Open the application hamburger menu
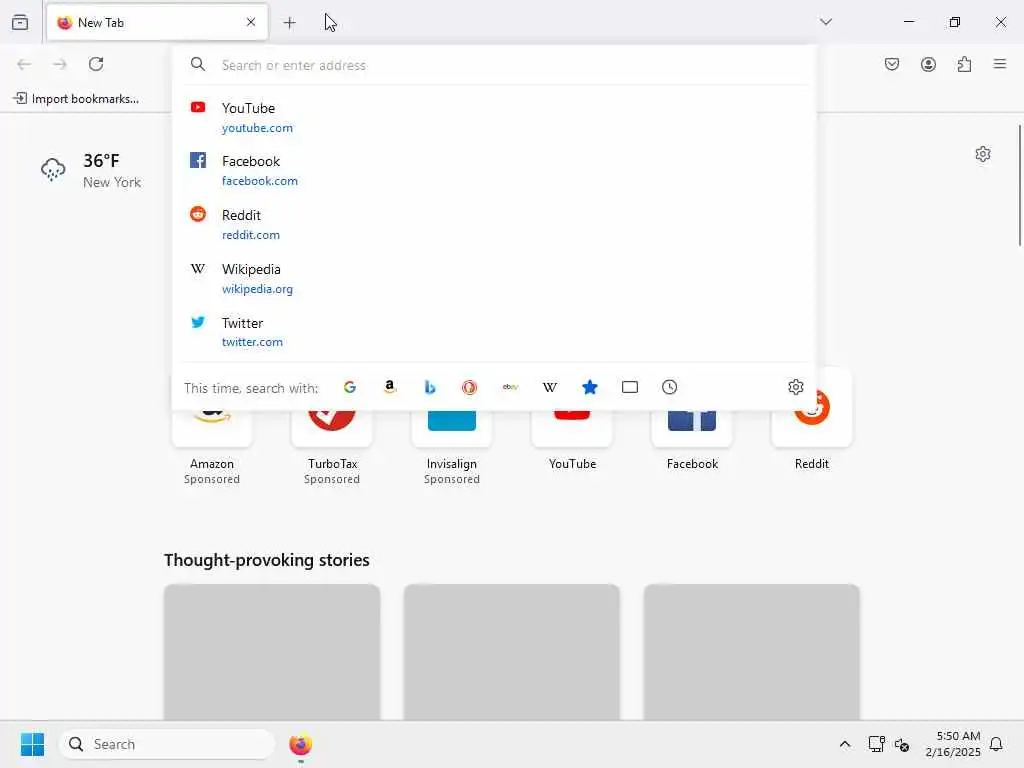The height and width of the screenshot is (768, 1024). [1000, 64]
